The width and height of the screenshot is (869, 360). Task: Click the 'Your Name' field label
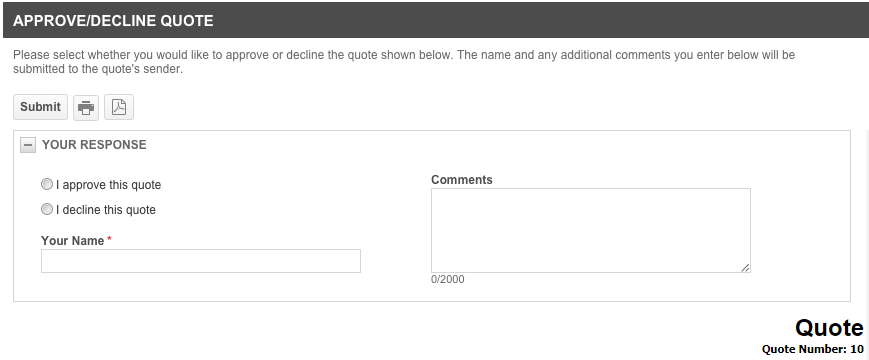pyautogui.click(x=73, y=241)
